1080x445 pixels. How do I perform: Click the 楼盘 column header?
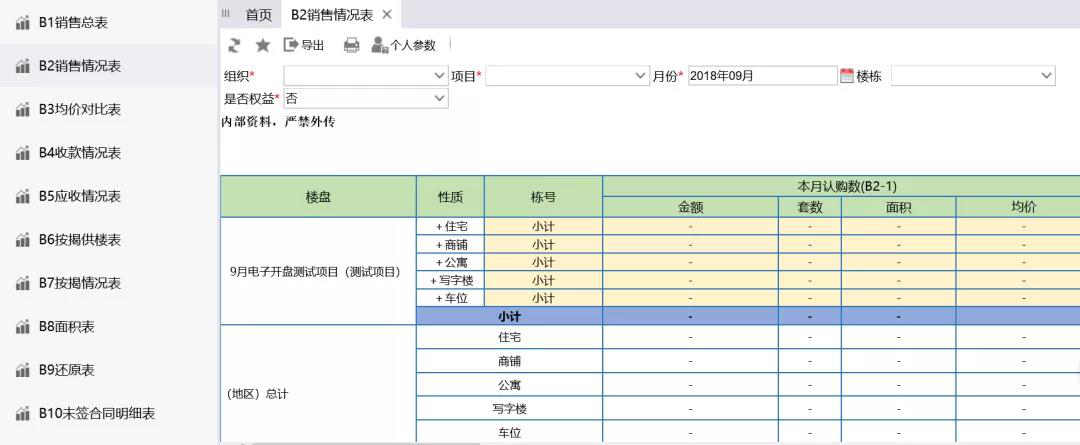(318, 197)
